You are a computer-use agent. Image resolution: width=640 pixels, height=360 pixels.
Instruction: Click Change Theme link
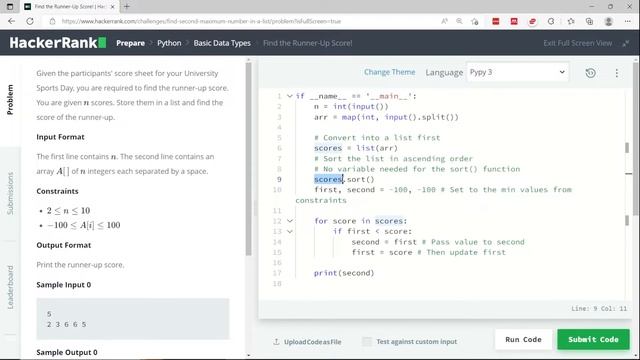389,72
